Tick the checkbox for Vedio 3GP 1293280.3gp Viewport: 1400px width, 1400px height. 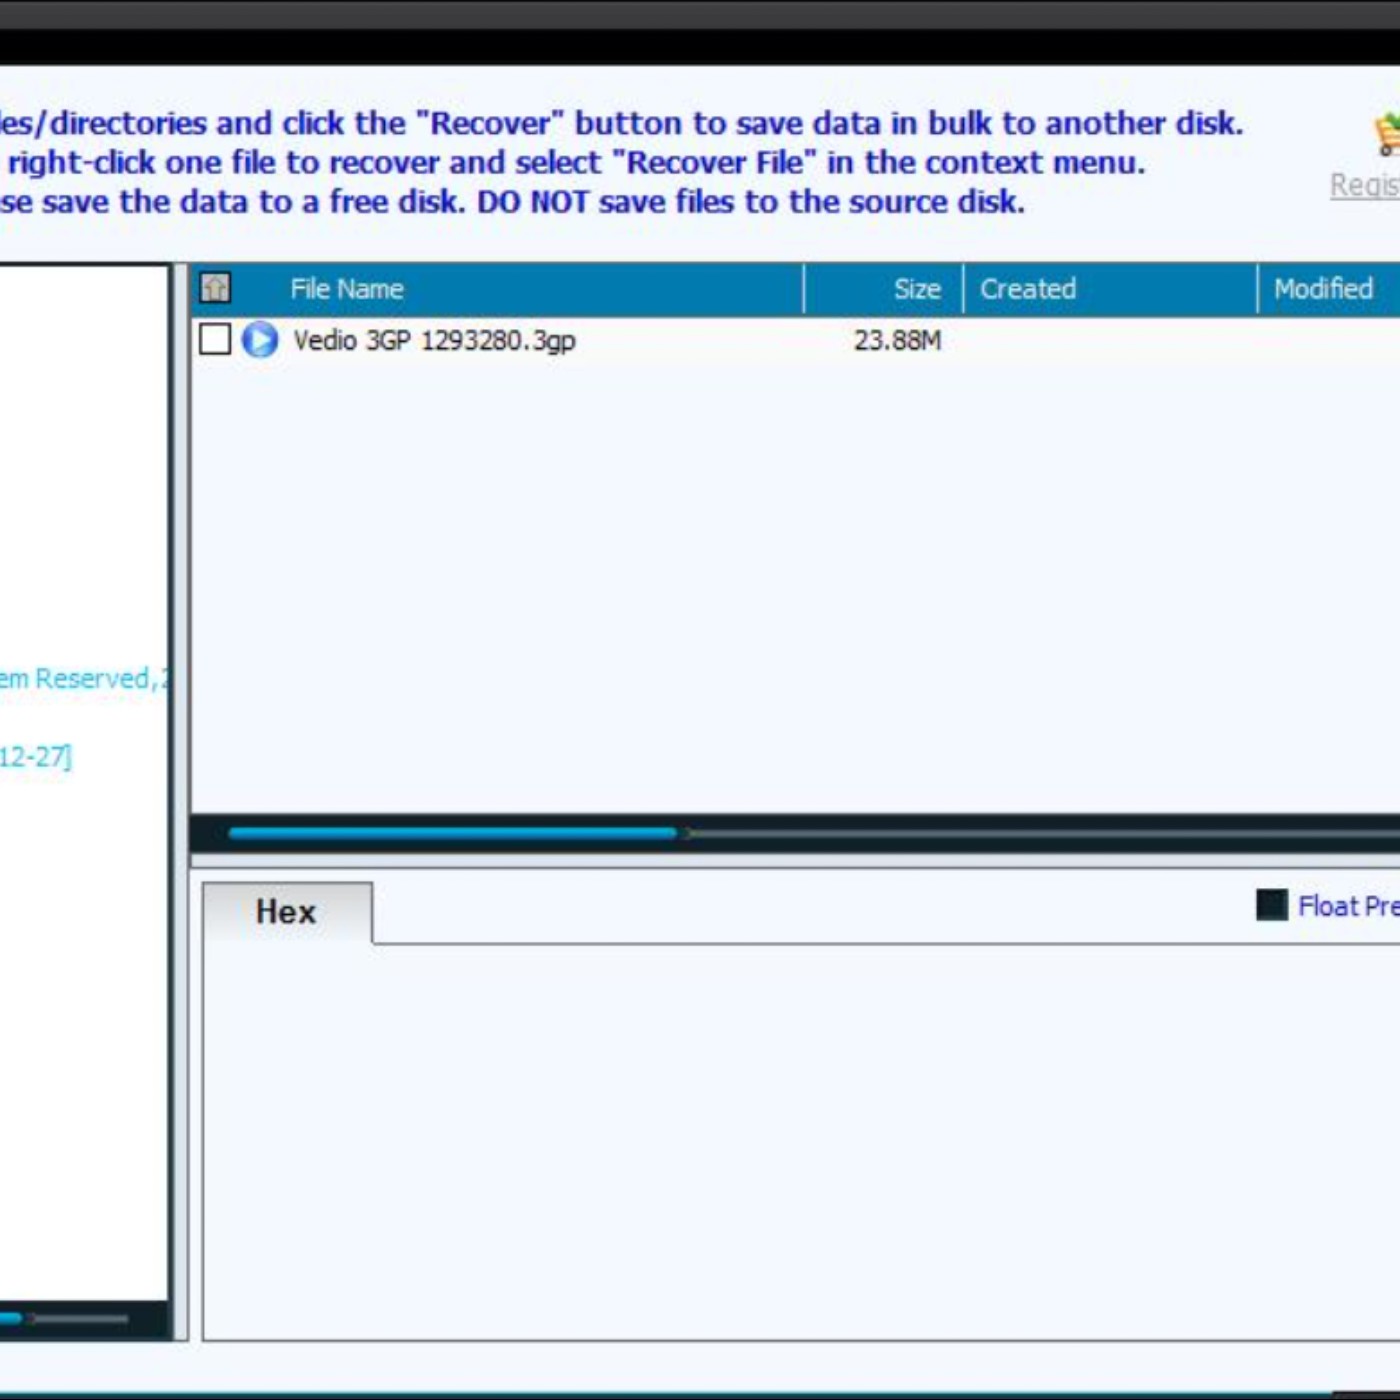(215, 340)
